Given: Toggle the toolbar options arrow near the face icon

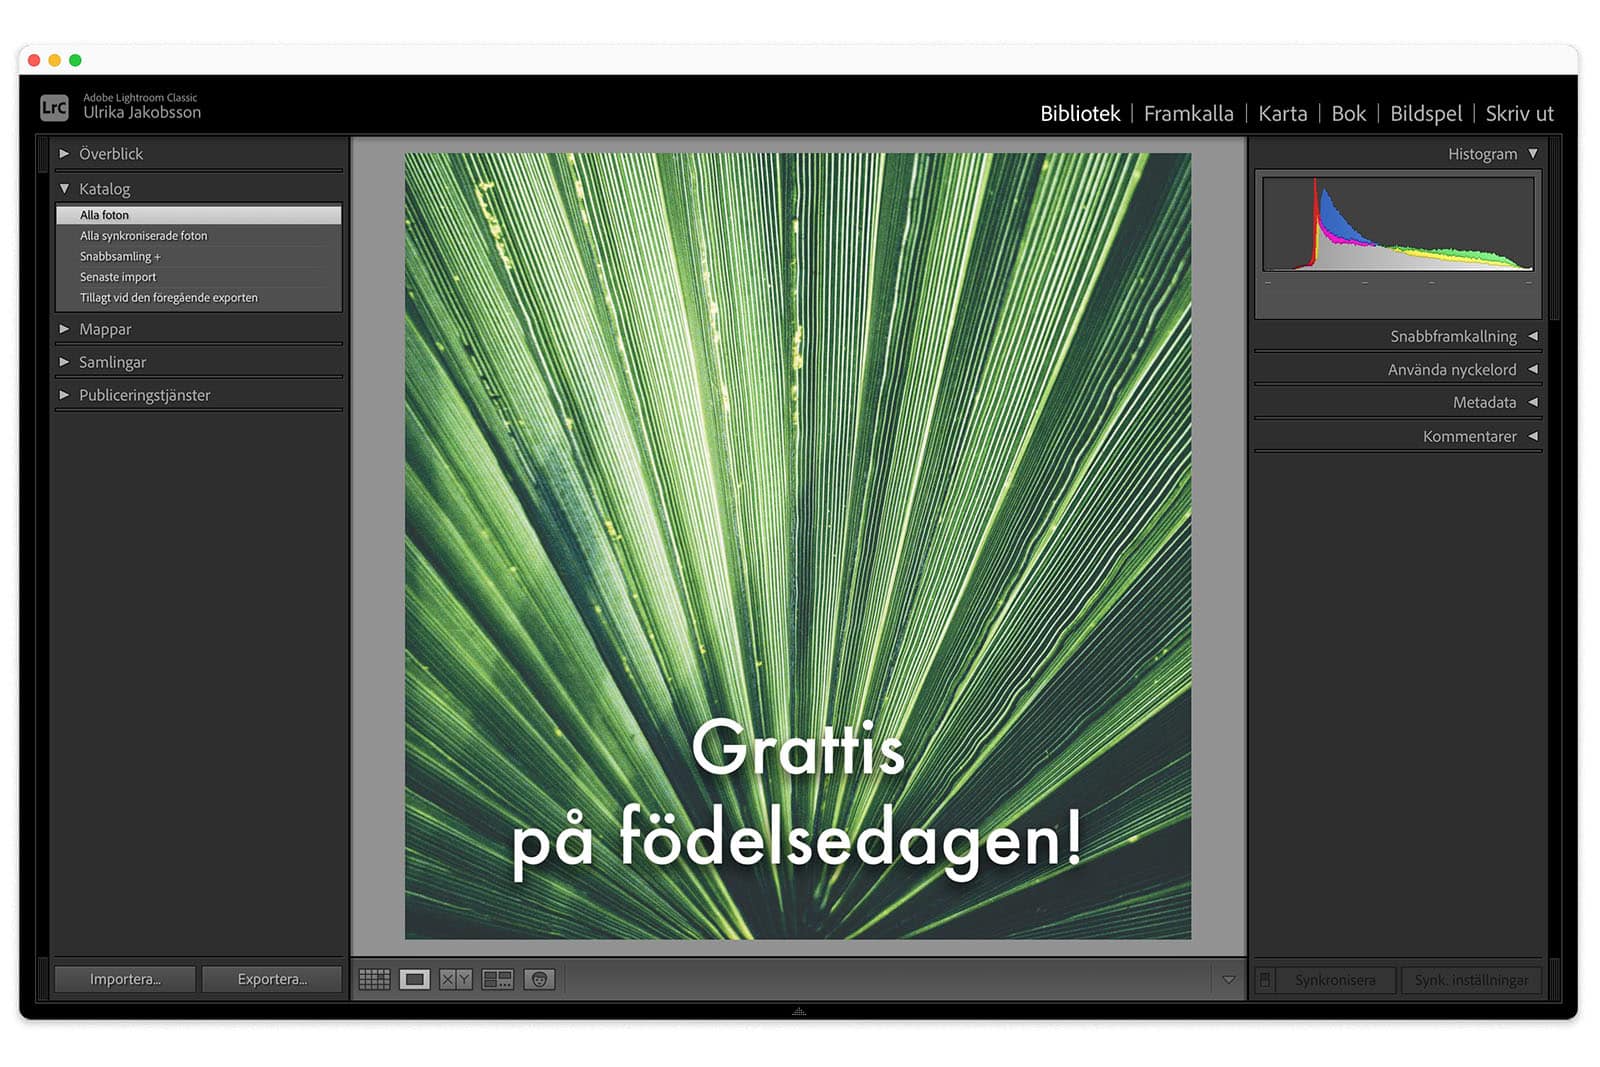Looking at the screenshot, I should (1230, 980).
